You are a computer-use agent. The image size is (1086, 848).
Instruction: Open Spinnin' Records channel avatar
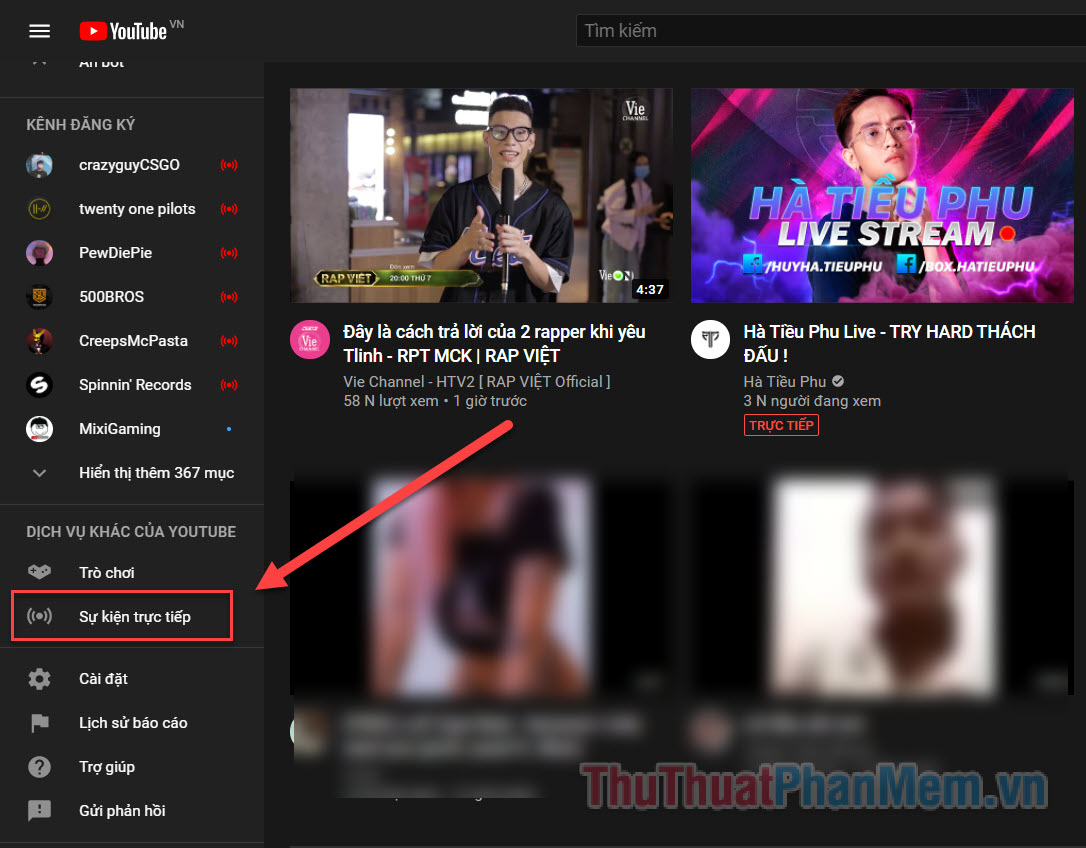39,385
